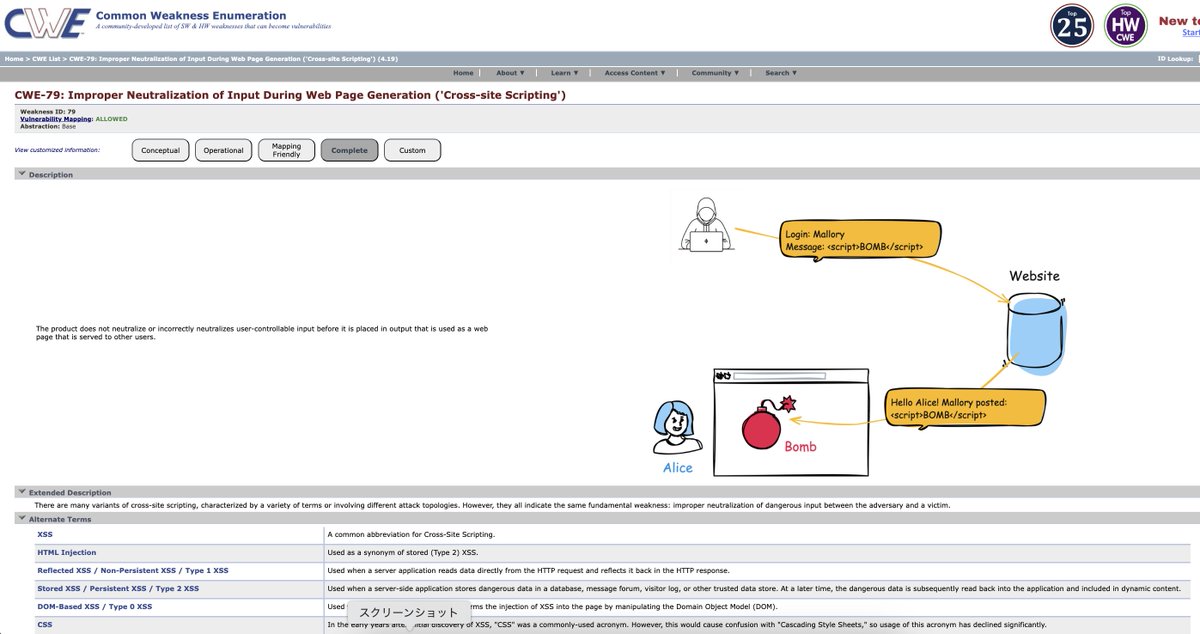Select the Operational view button
1200x634 pixels.
[x=223, y=150]
